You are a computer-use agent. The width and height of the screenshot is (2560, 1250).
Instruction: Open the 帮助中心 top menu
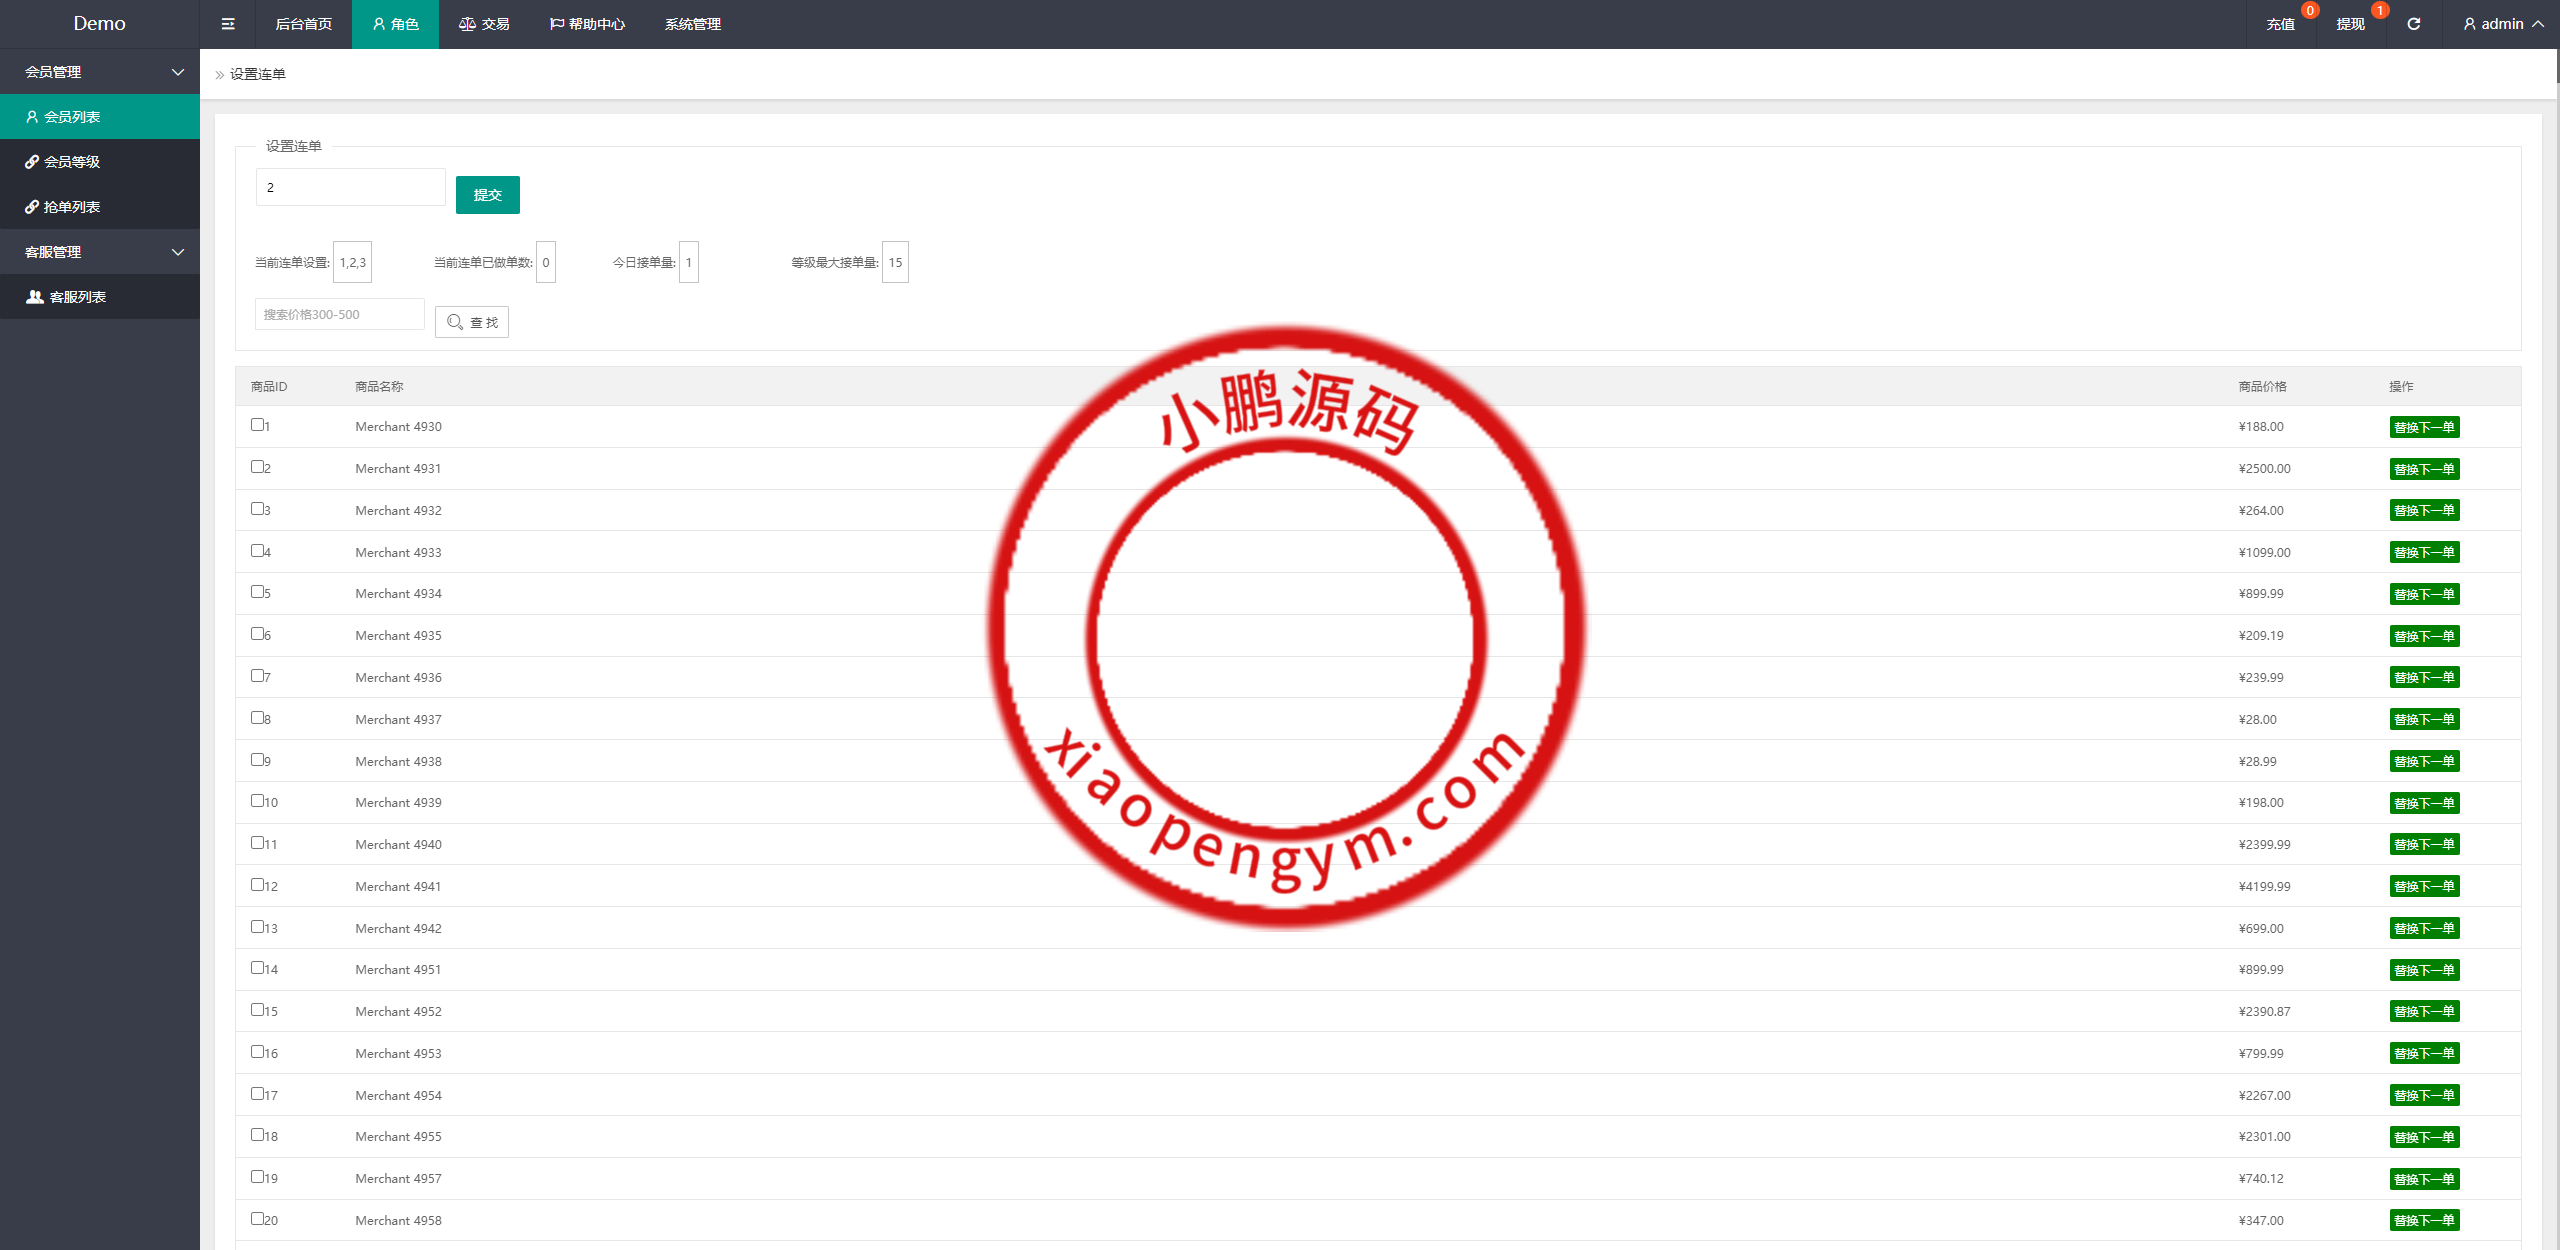click(x=587, y=24)
